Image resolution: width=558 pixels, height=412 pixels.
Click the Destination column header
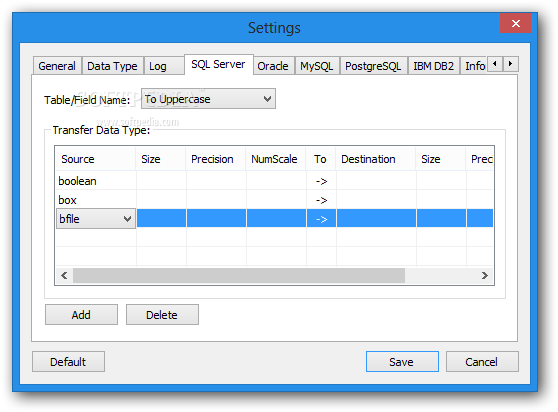click(375, 159)
